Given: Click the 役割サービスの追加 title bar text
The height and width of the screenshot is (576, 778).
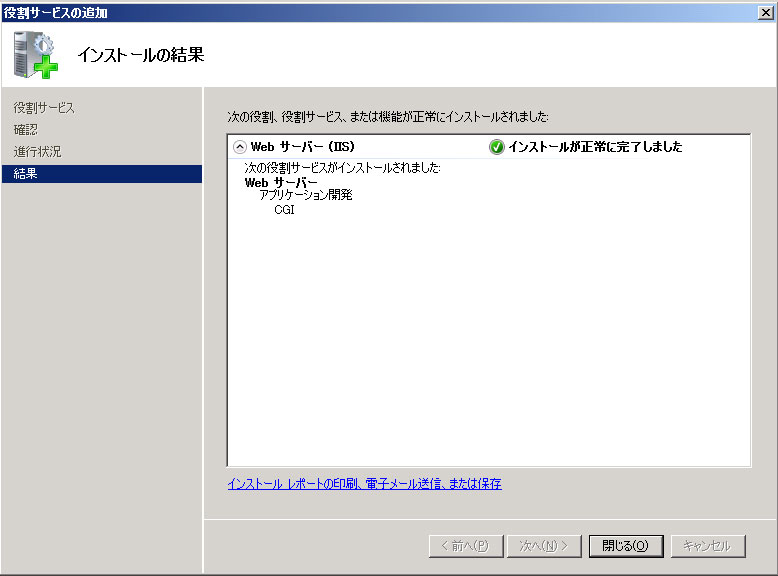Looking at the screenshot, I should [56, 12].
